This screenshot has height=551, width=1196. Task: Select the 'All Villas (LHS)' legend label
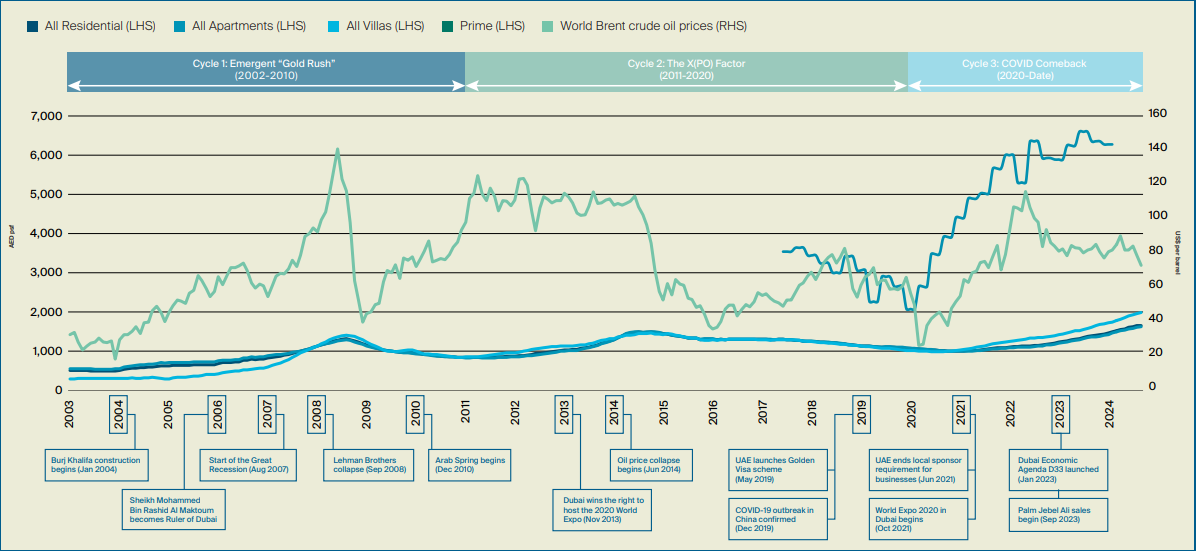click(x=385, y=26)
